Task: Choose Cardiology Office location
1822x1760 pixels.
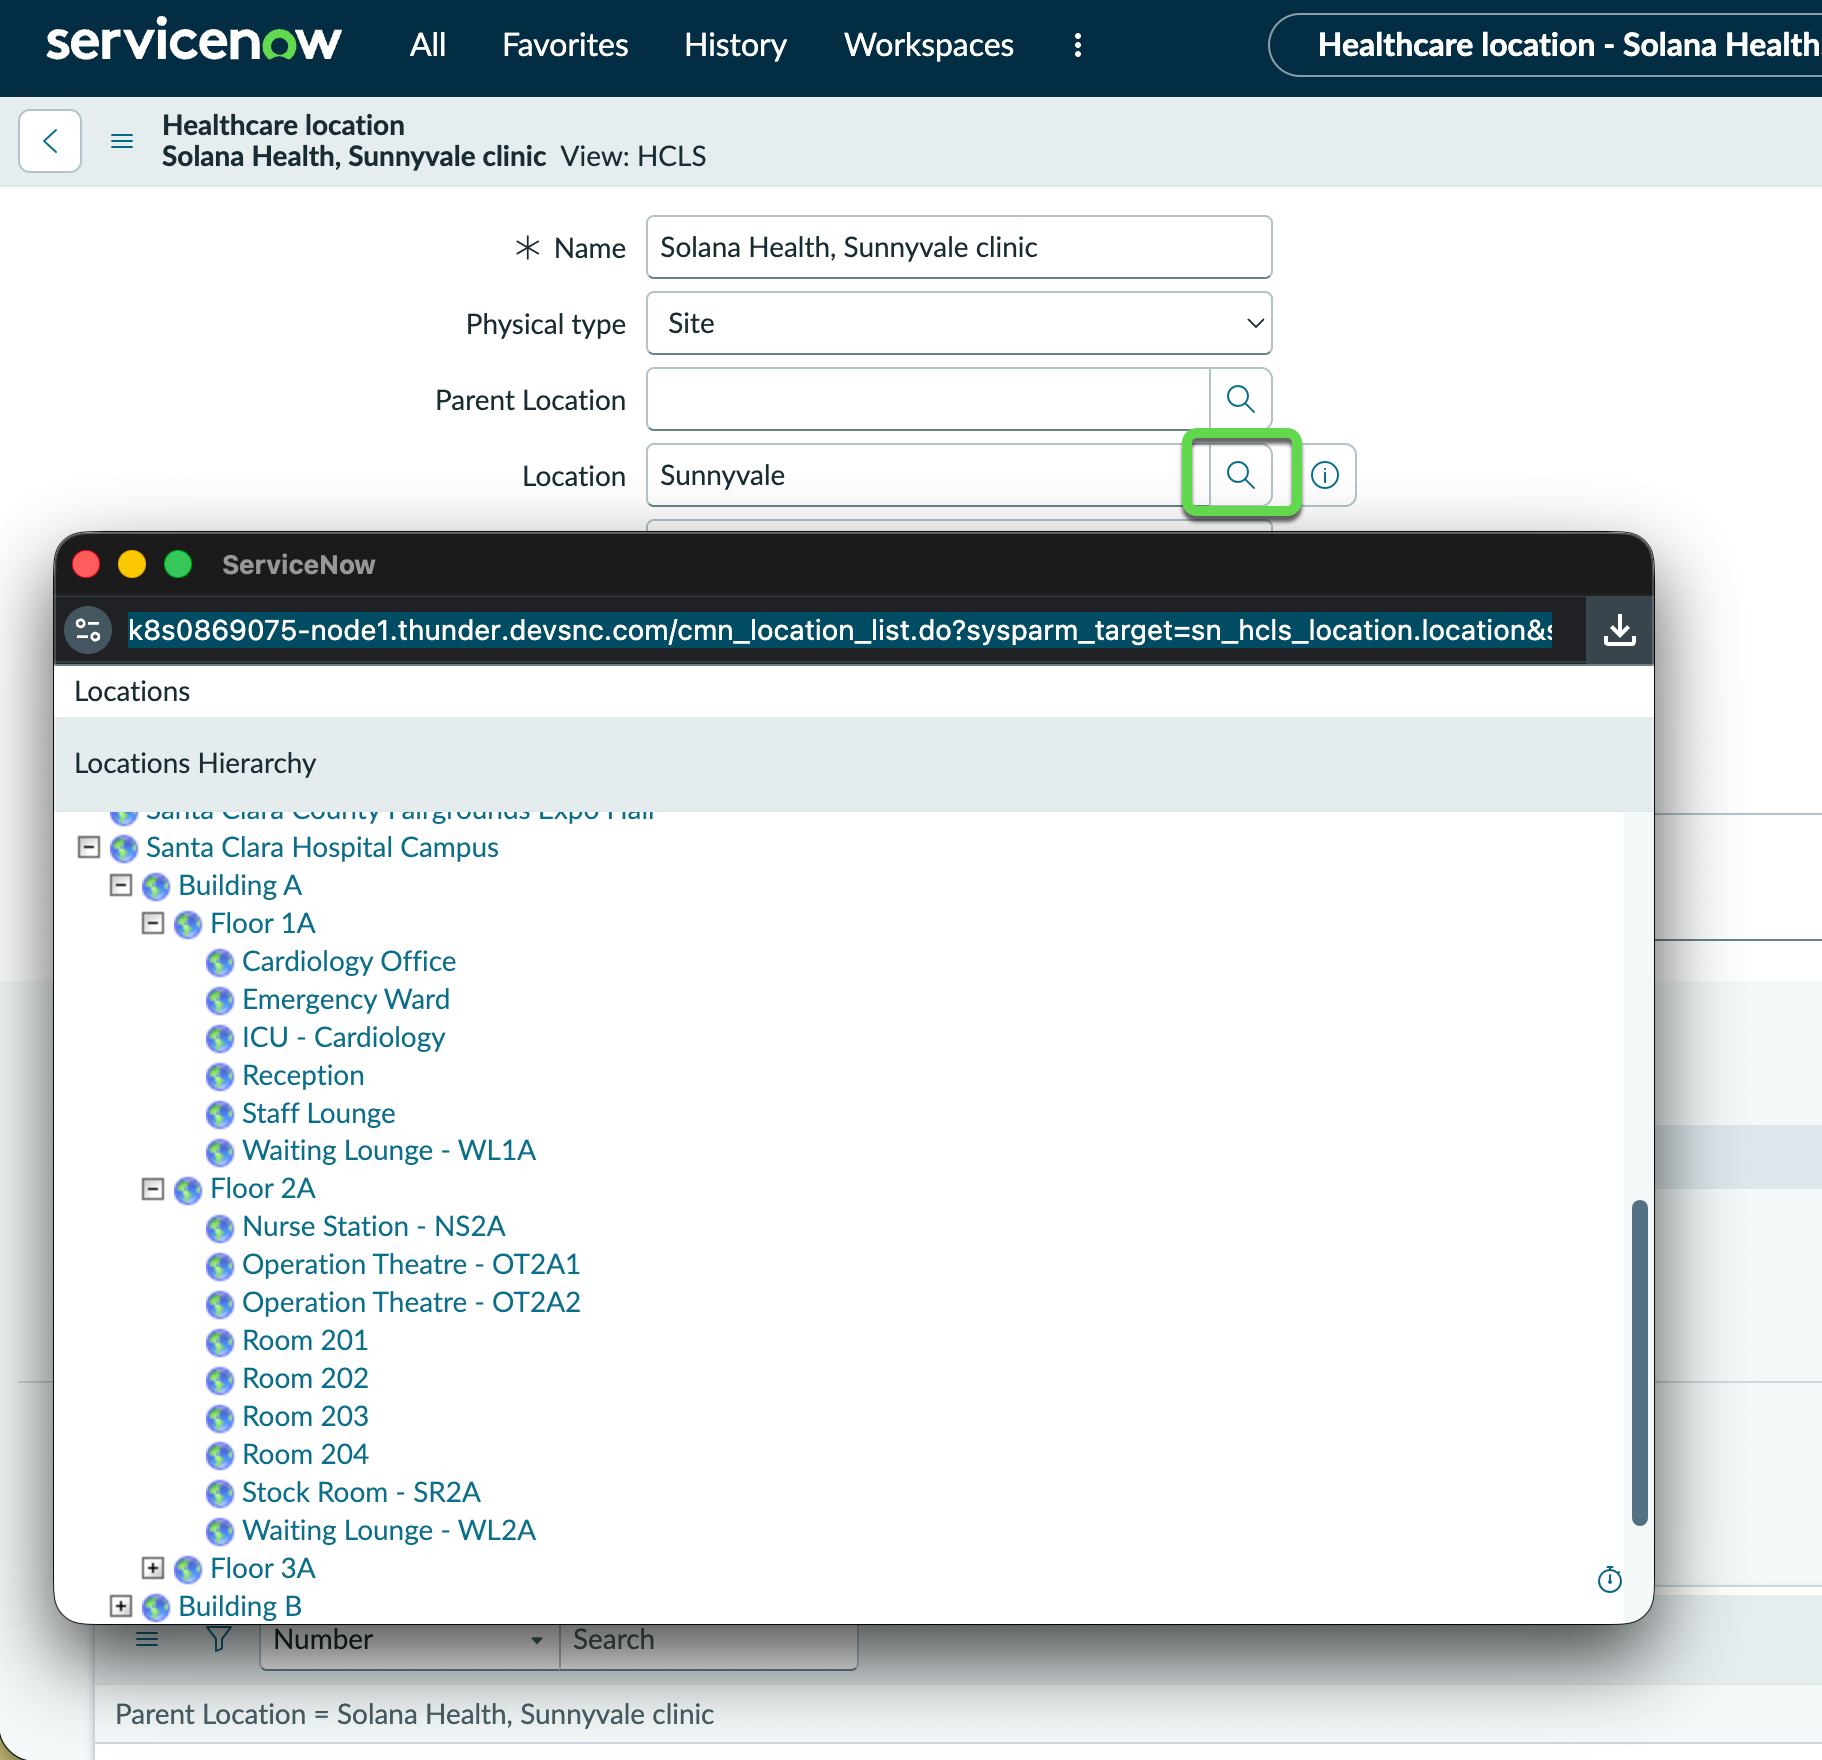Action: point(349,961)
